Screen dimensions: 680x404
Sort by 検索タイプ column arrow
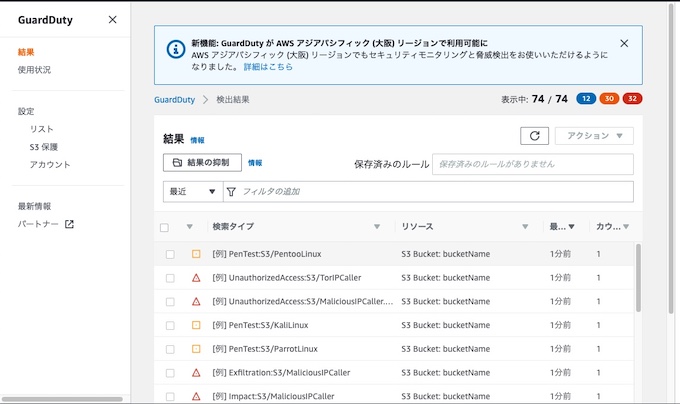(377, 227)
